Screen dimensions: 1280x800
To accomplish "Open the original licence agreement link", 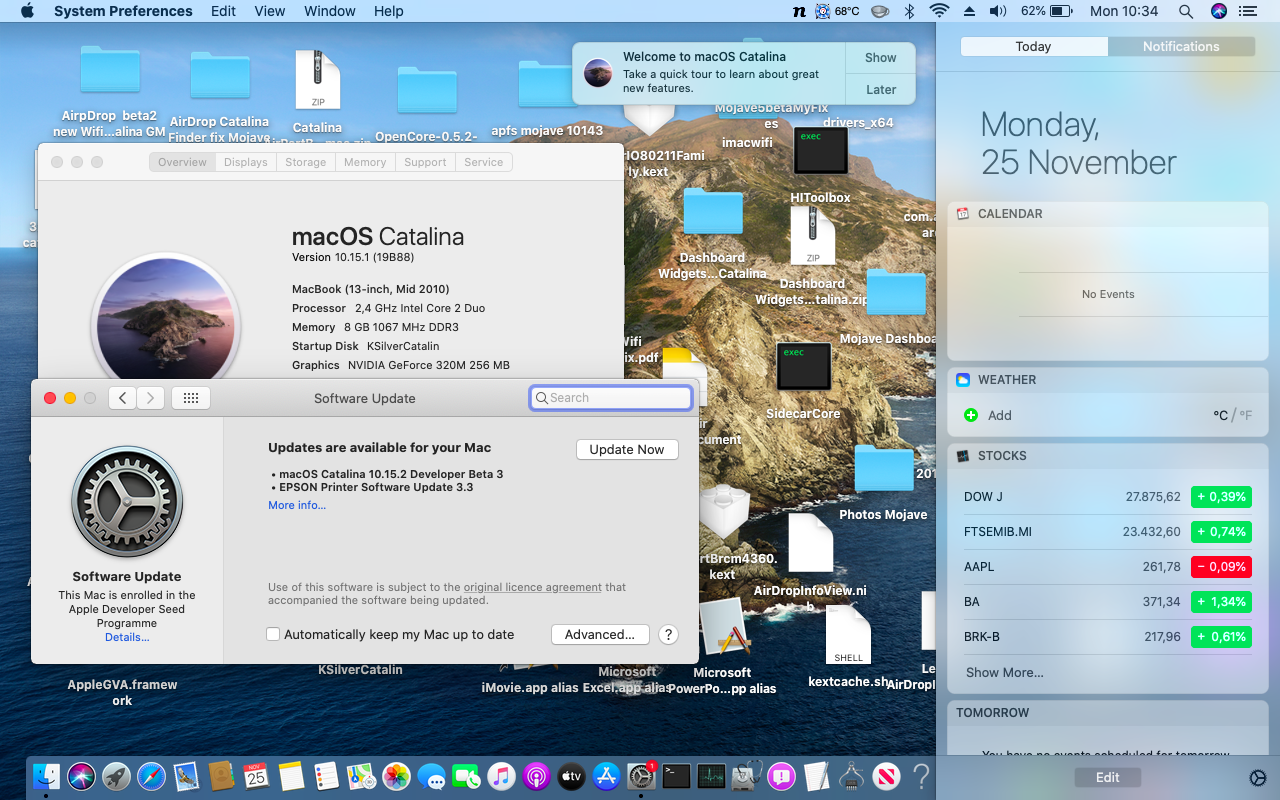I will point(533,587).
